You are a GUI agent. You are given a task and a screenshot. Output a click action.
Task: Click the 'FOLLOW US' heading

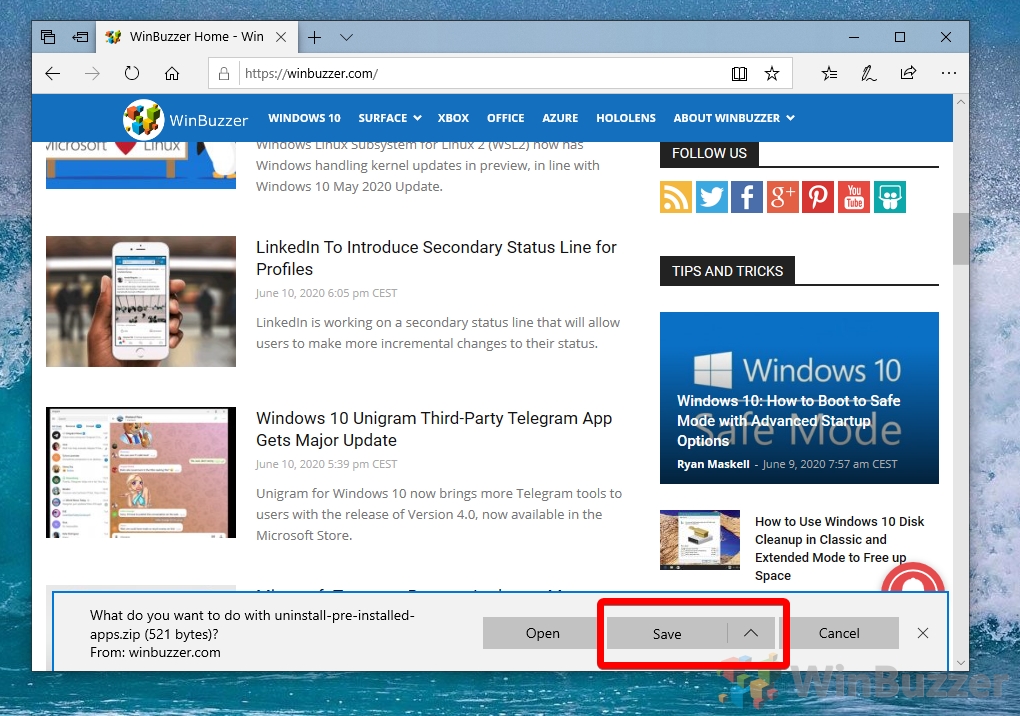pyautogui.click(x=709, y=153)
